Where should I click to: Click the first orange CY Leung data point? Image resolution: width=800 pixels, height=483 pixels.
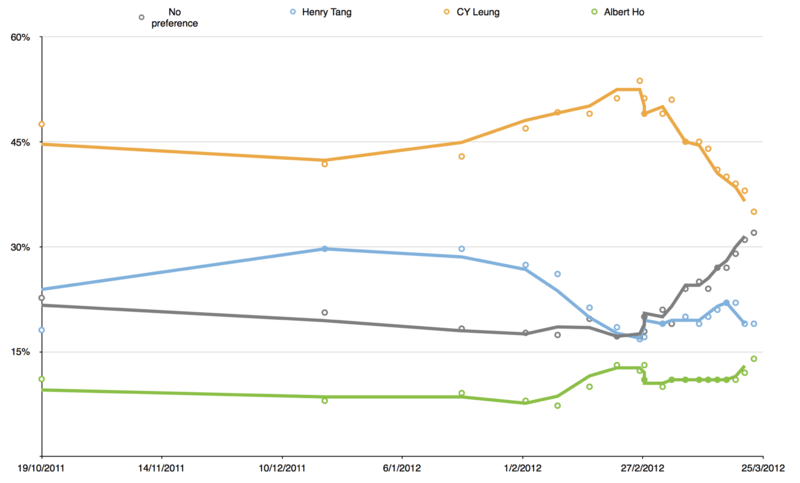(41, 124)
